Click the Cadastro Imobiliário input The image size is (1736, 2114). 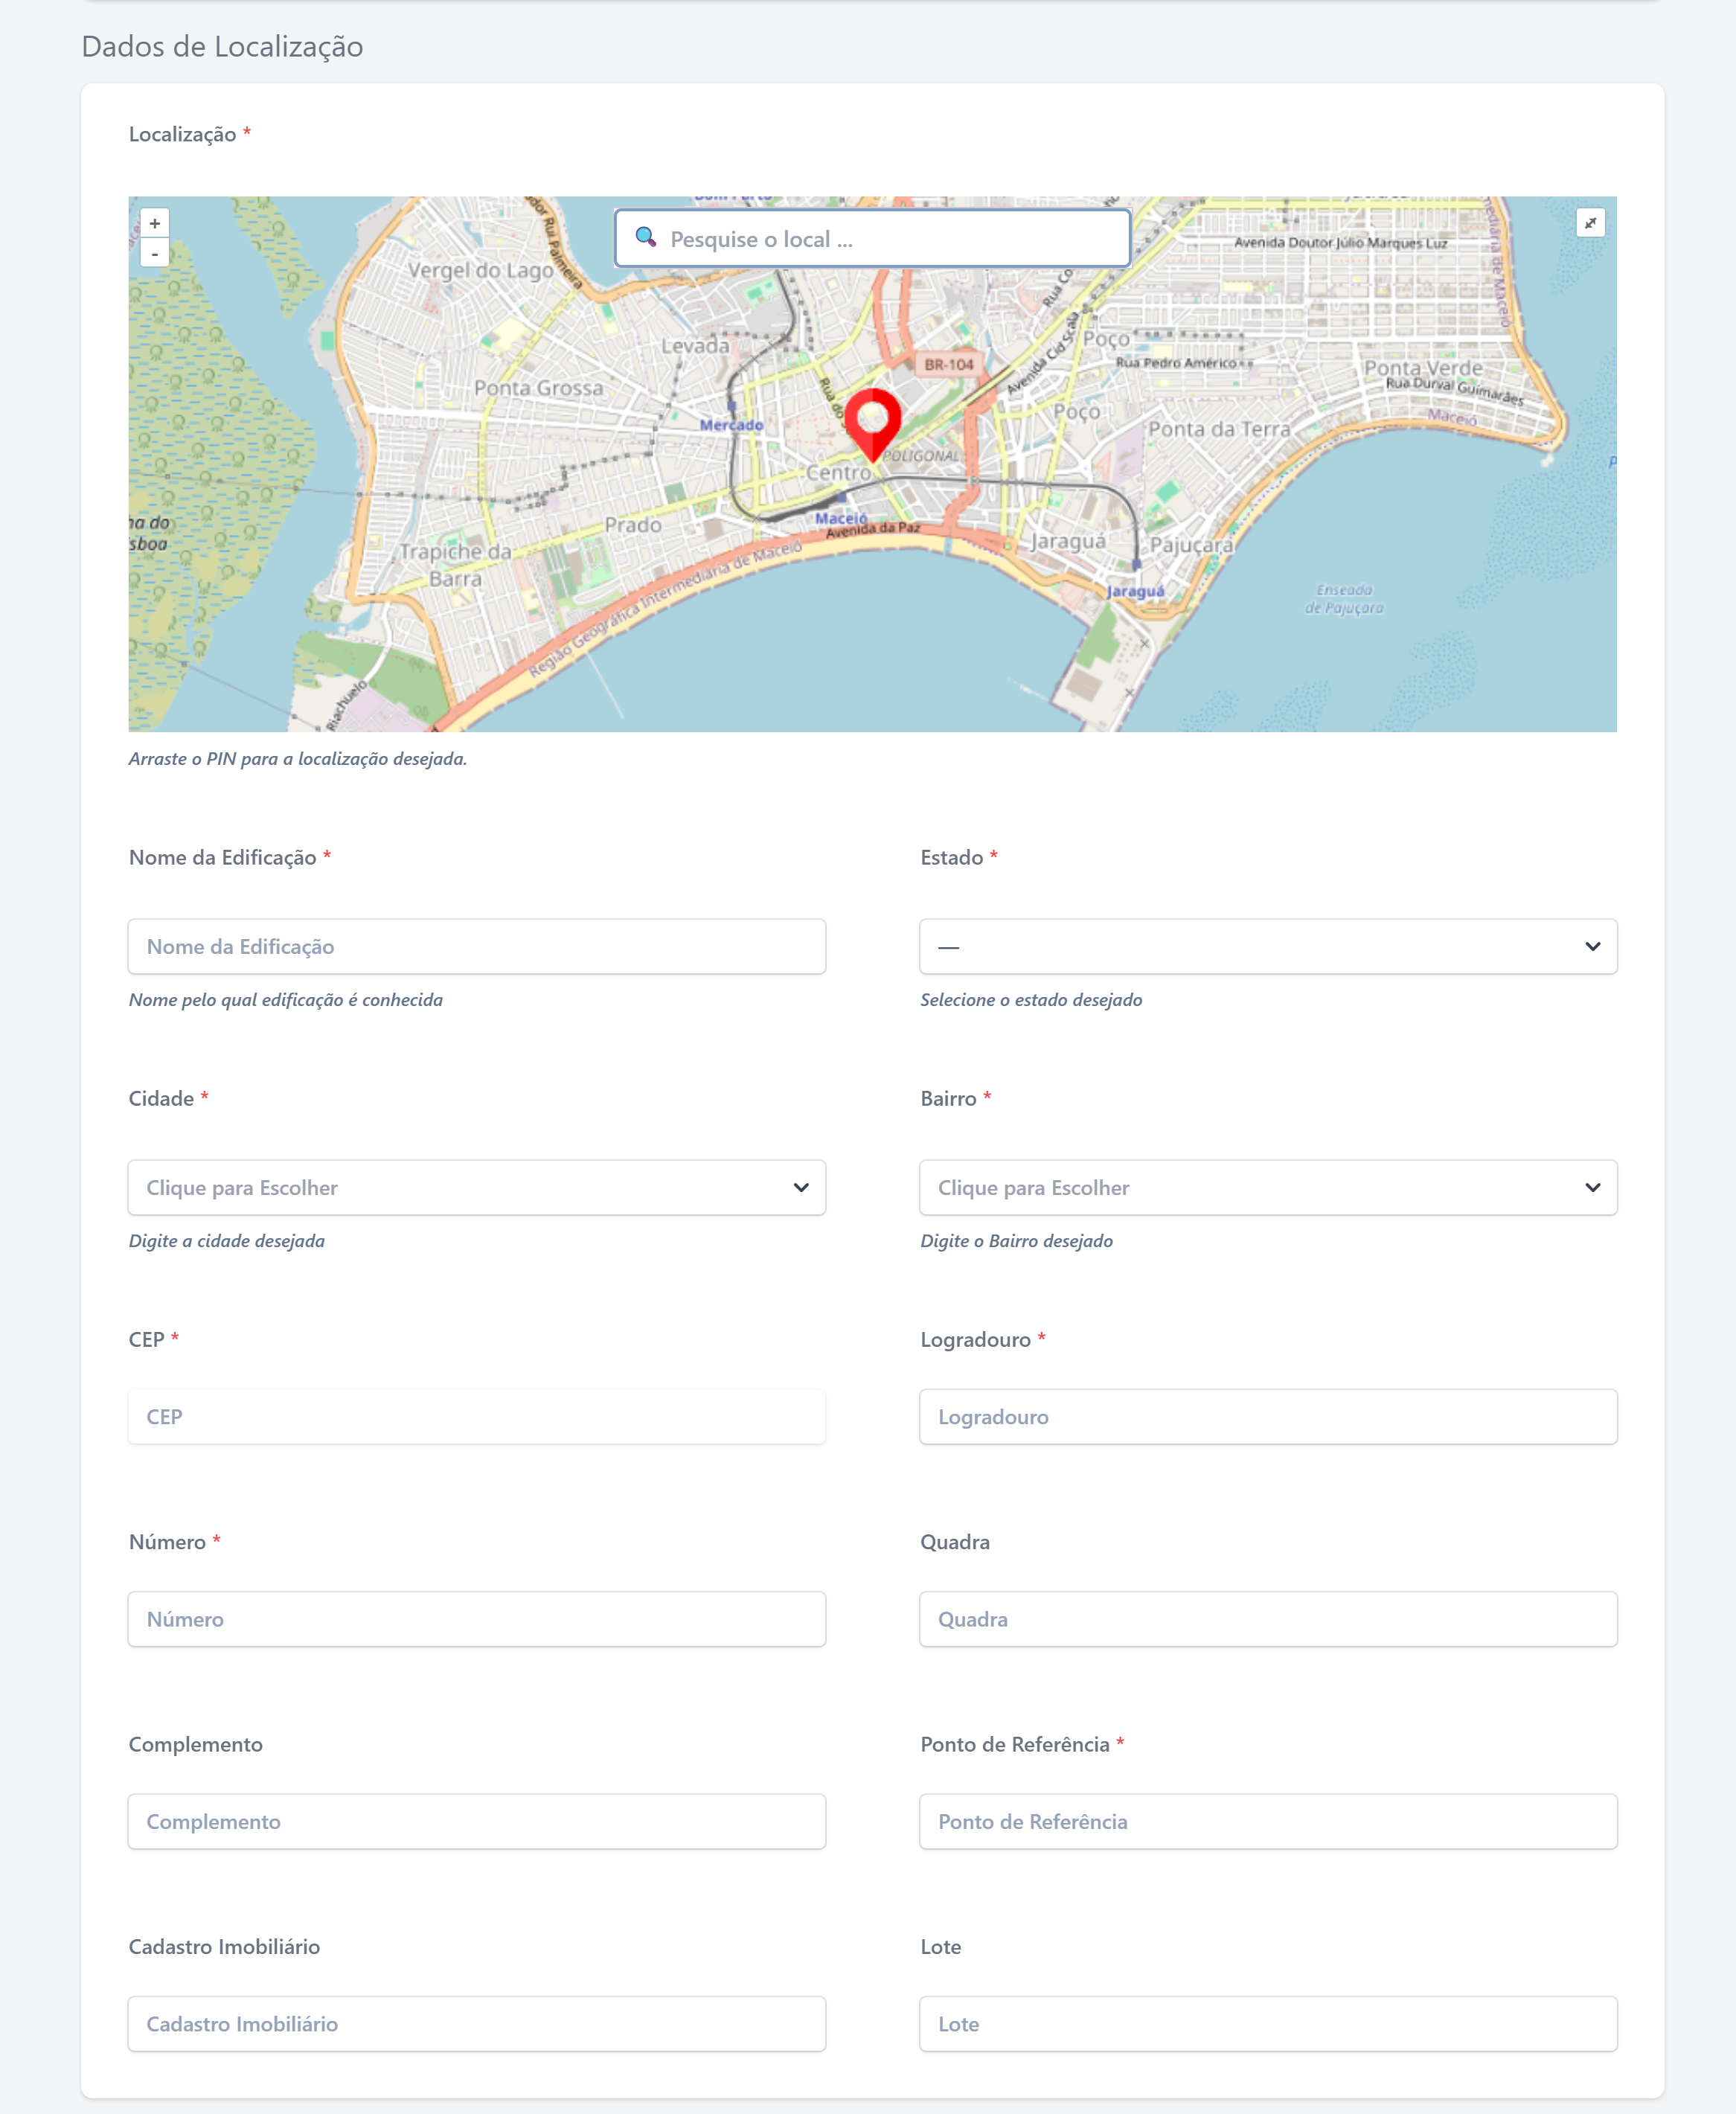coord(476,2023)
